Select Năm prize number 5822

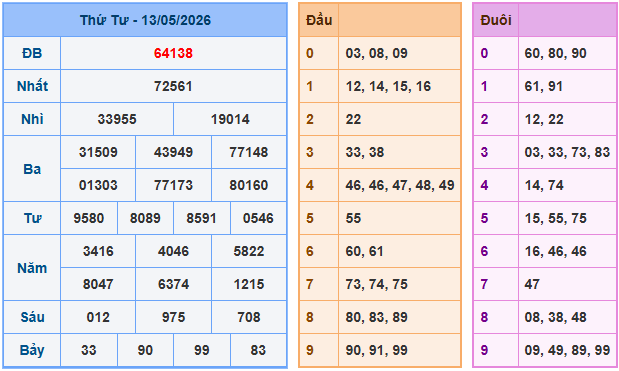click(249, 251)
